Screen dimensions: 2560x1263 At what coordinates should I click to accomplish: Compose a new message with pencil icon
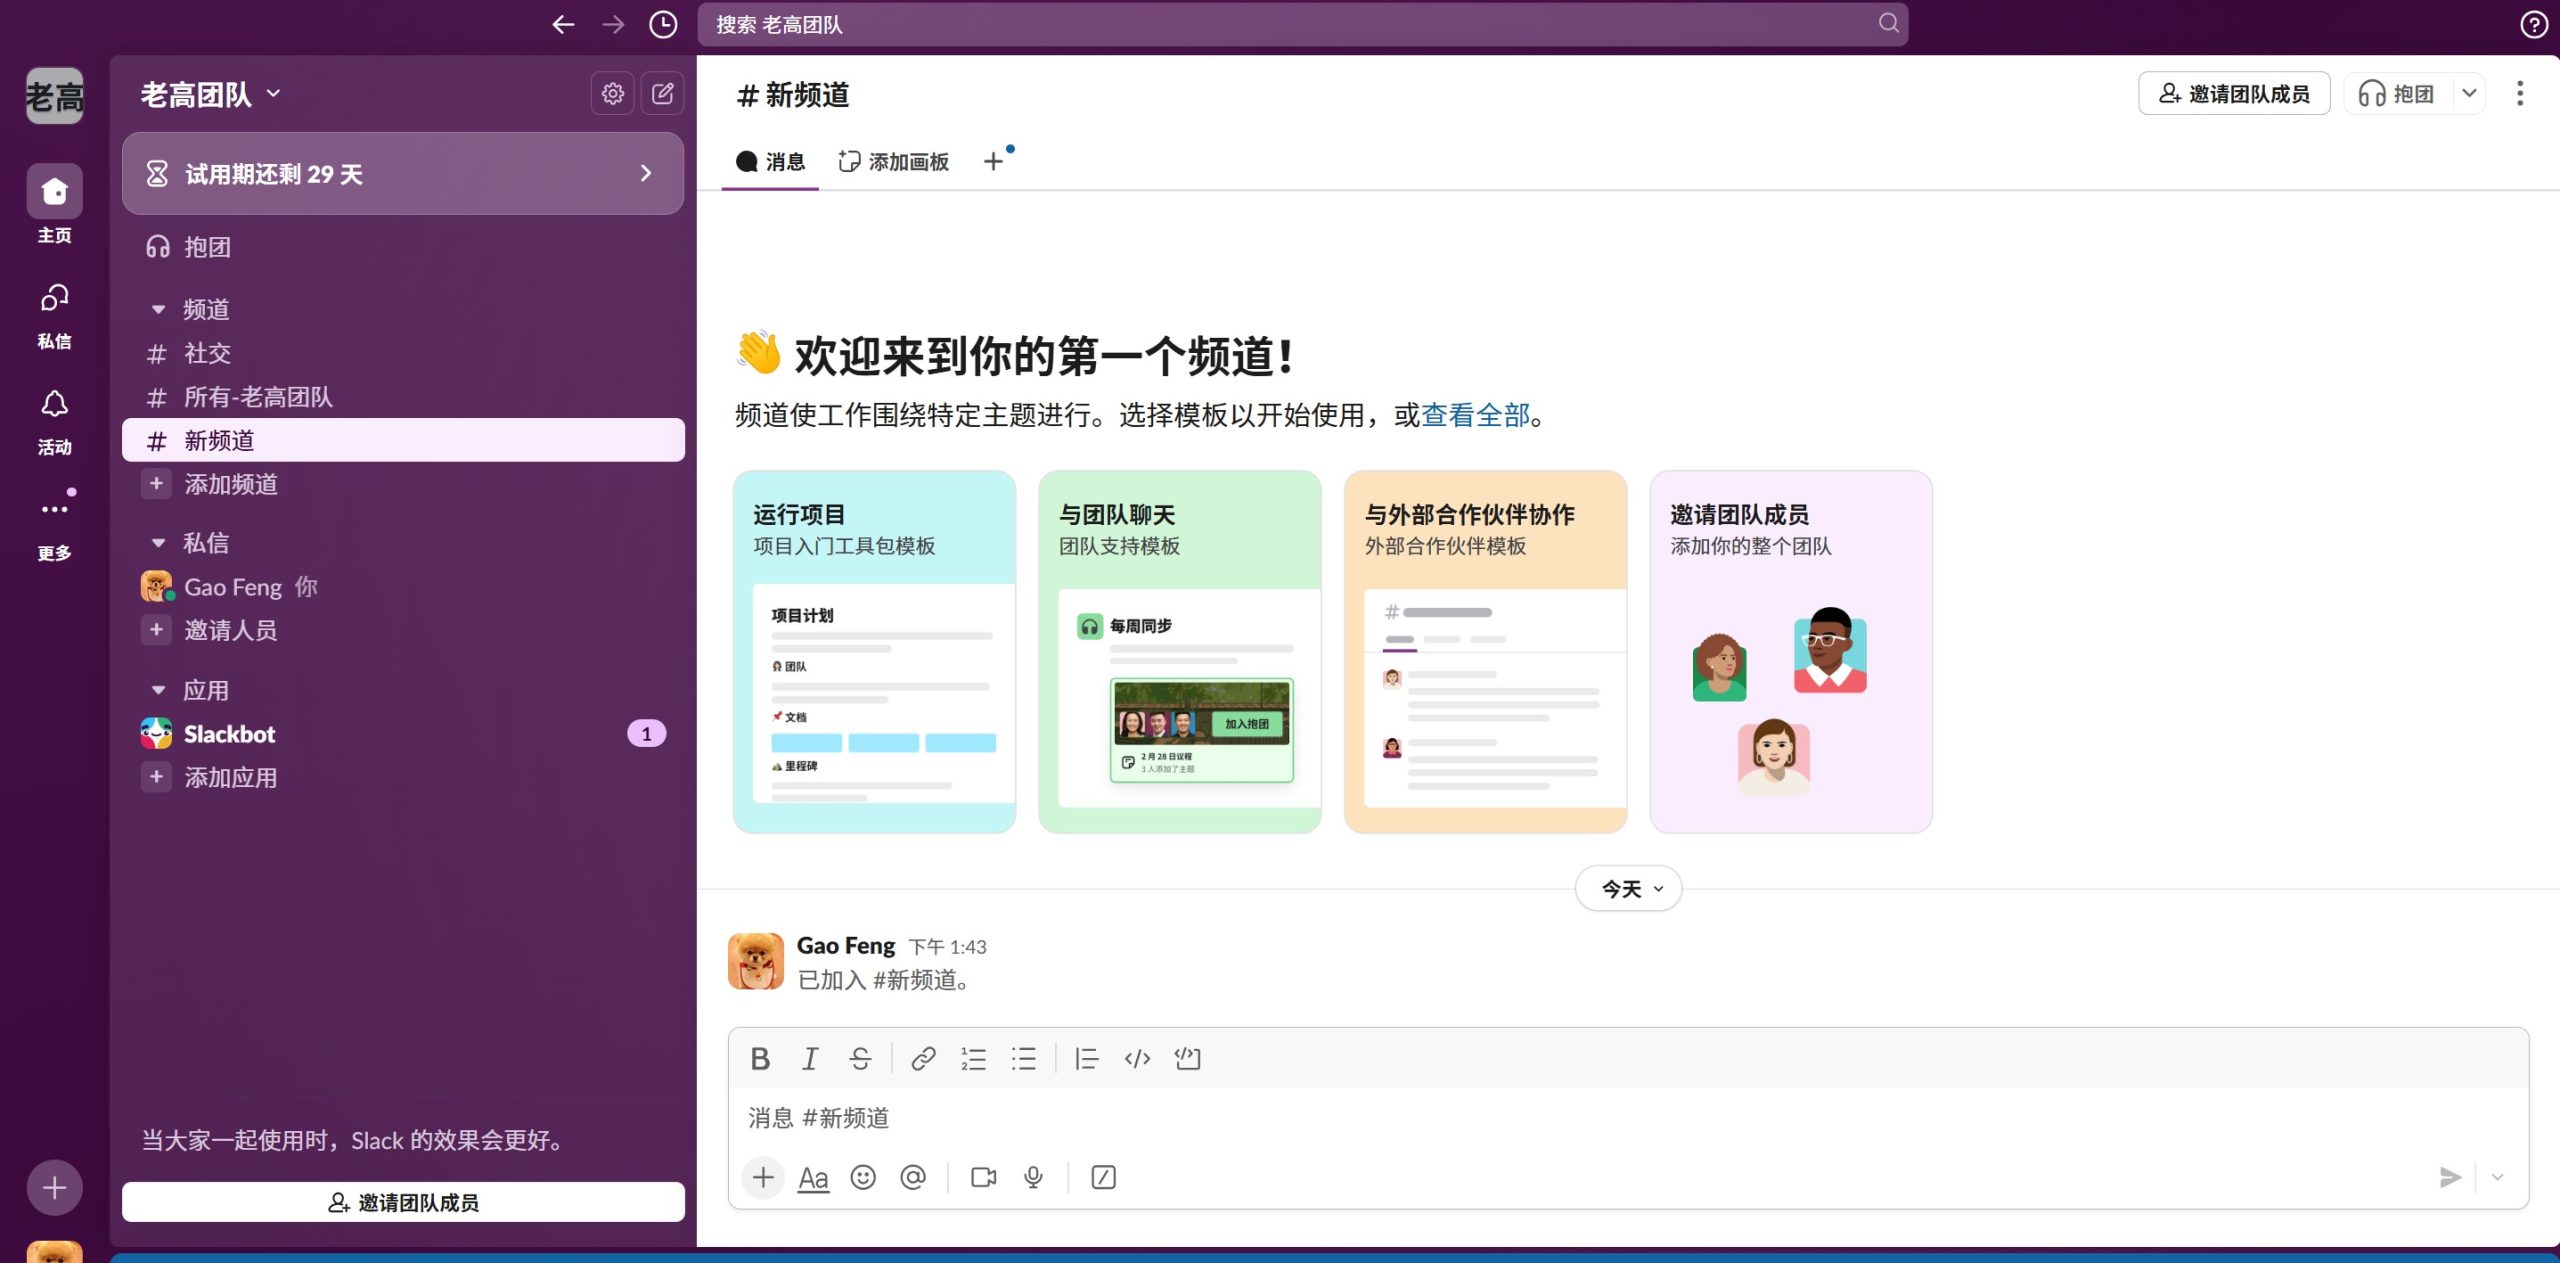point(662,94)
